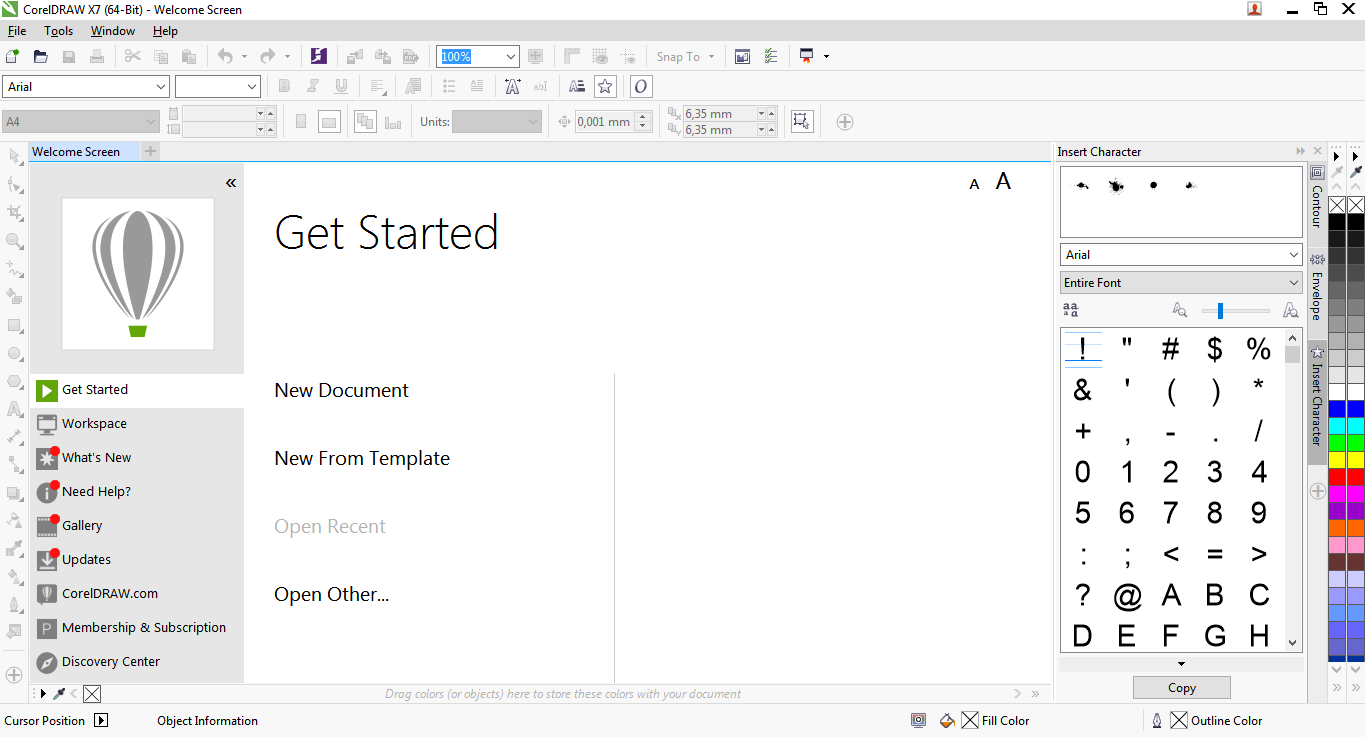Click the Publish to PDF icon

pyautogui.click(x=410, y=56)
